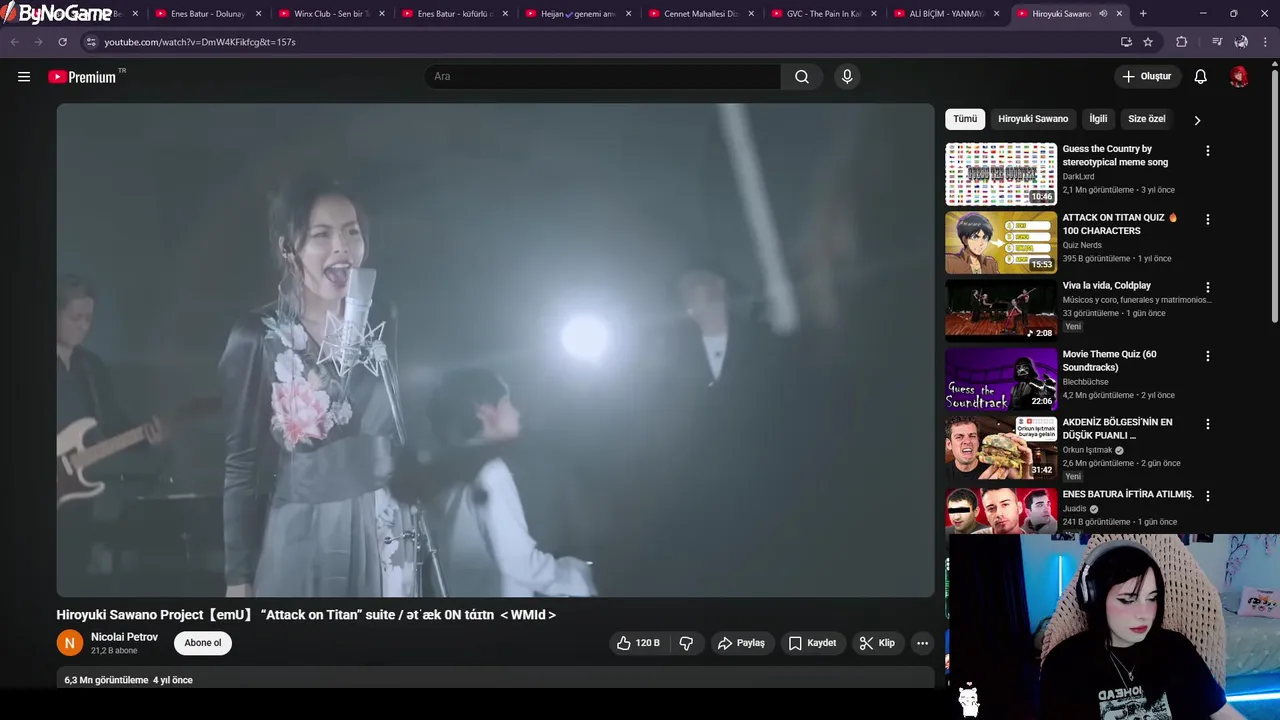
Task: Open Viva la vida, Coldplay title link
Action: point(1107,286)
